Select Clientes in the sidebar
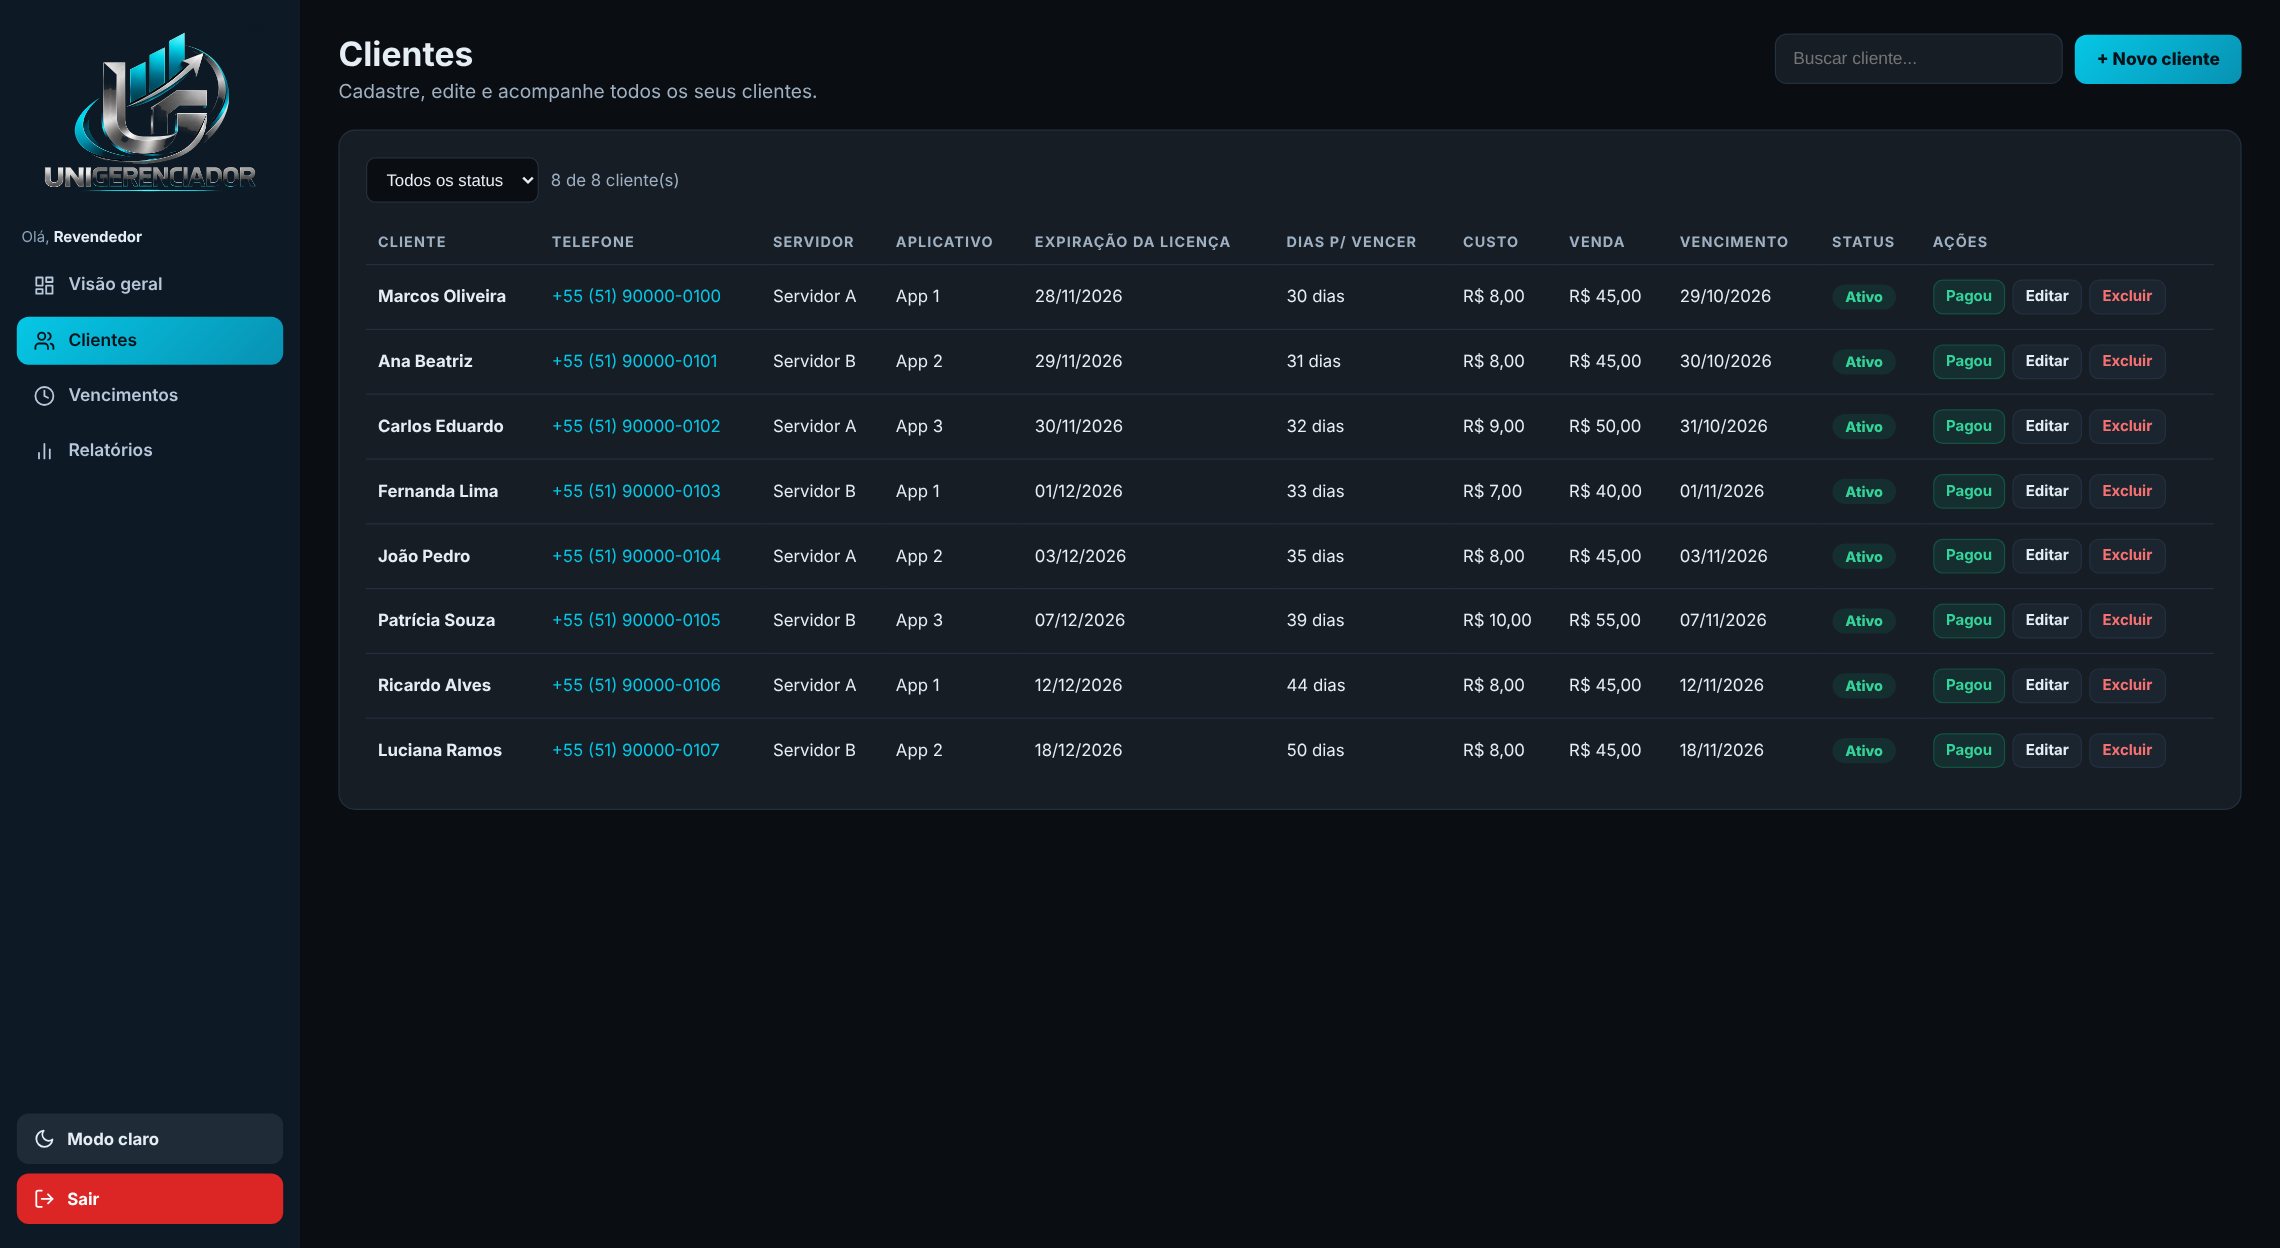Screen dimensions: 2280x1248 tap(150, 341)
